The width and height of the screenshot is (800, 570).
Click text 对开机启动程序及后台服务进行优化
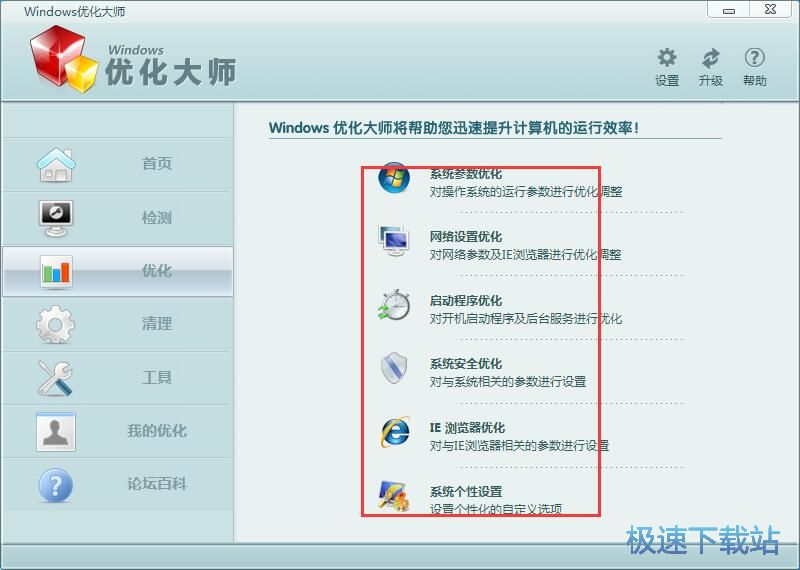[x=526, y=319]
